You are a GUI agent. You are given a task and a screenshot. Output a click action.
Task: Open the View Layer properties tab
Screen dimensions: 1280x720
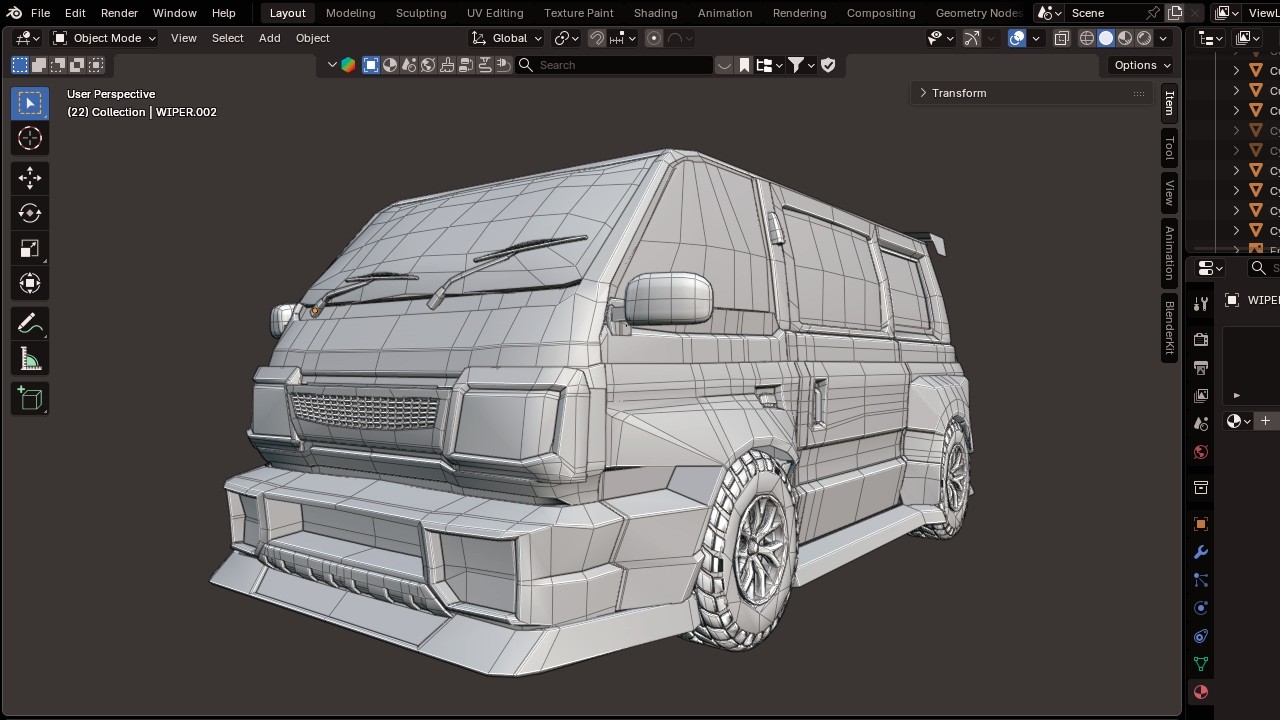(x=1201, y=396)
